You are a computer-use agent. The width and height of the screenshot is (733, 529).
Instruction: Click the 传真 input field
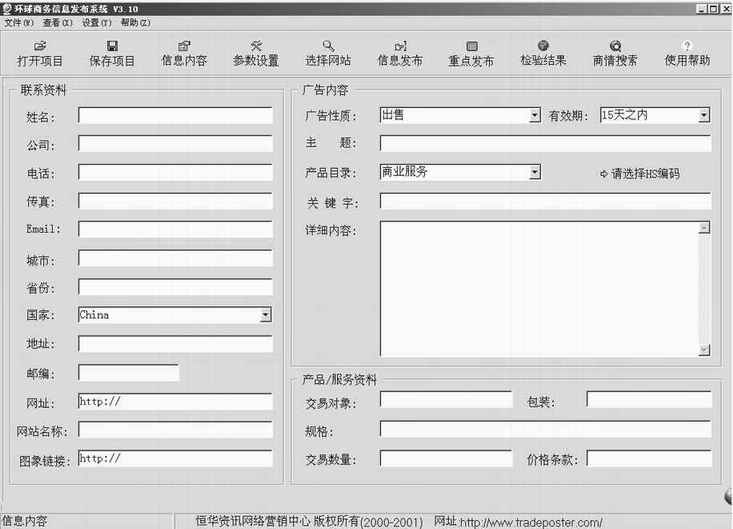coord(175,201)
